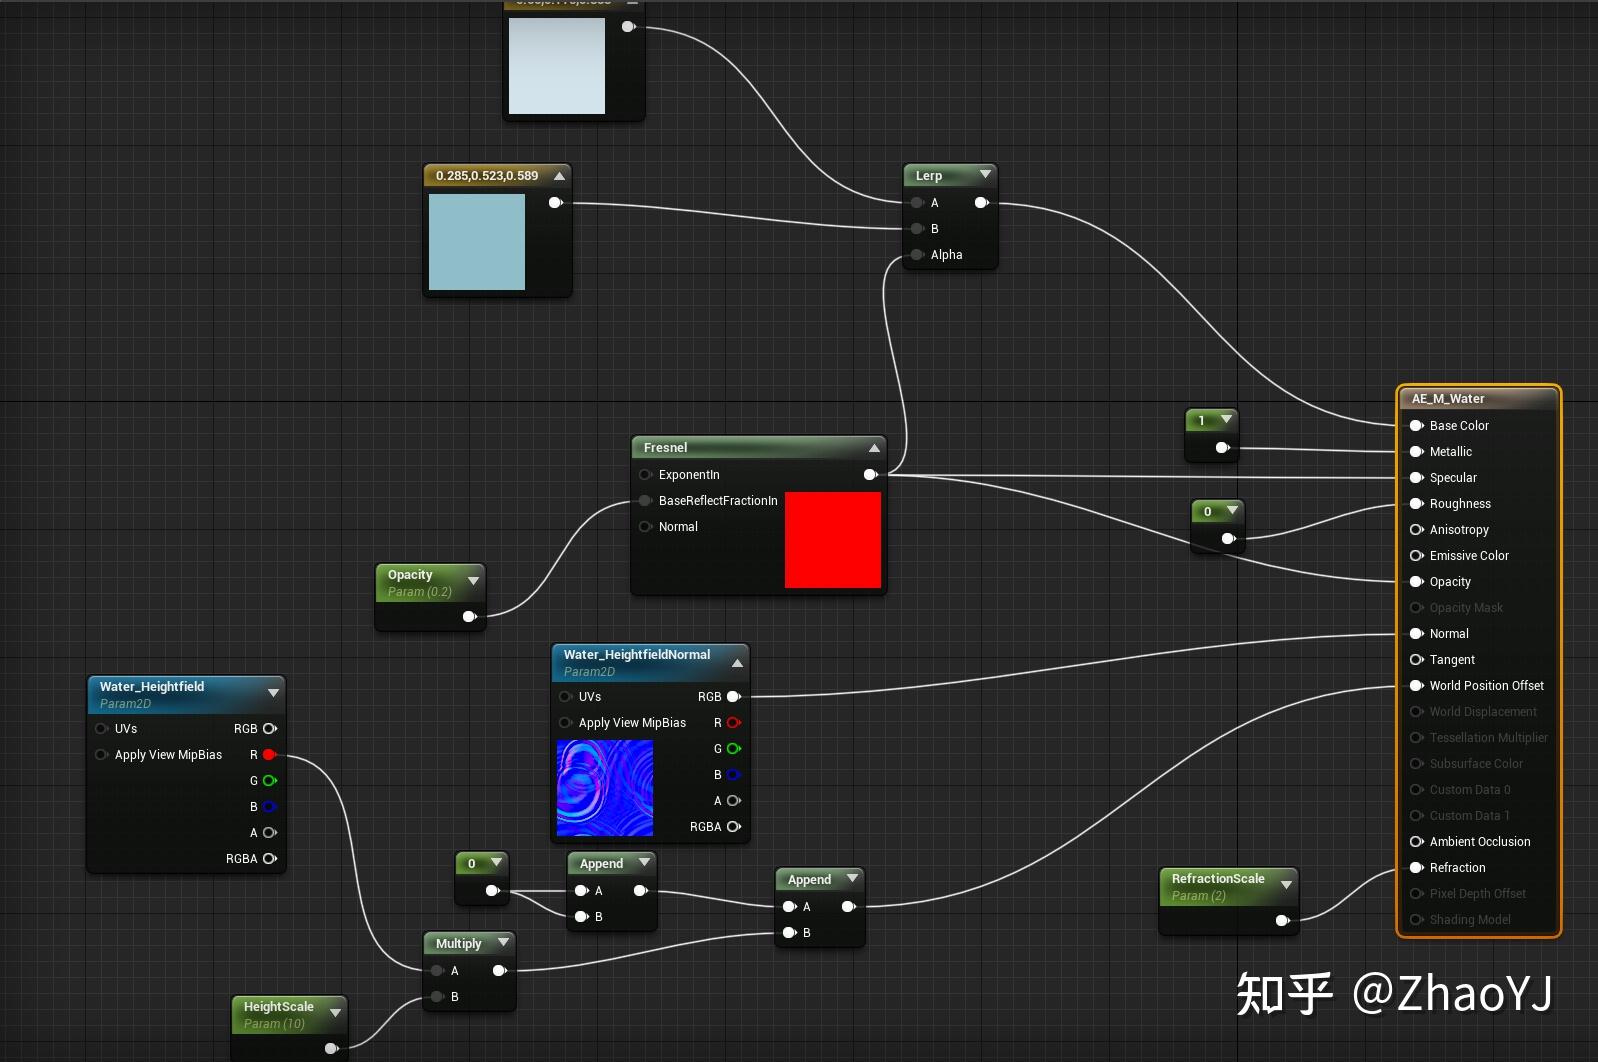Select the RefractionScale node title
1598x1062 pixels.
click(1218, 879)
